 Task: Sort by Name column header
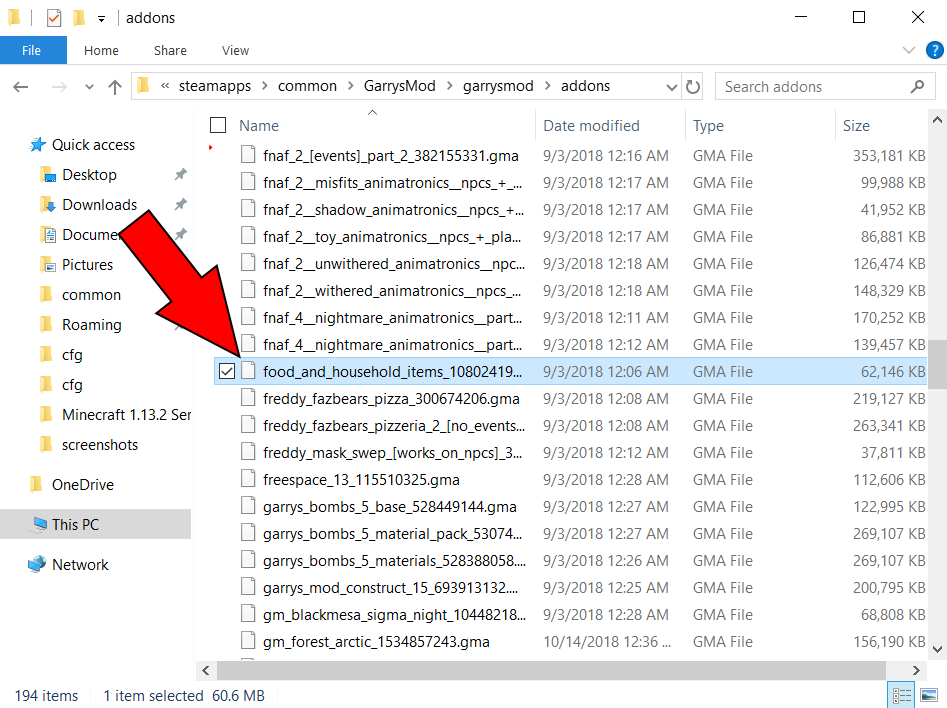[x=258, y=126]
